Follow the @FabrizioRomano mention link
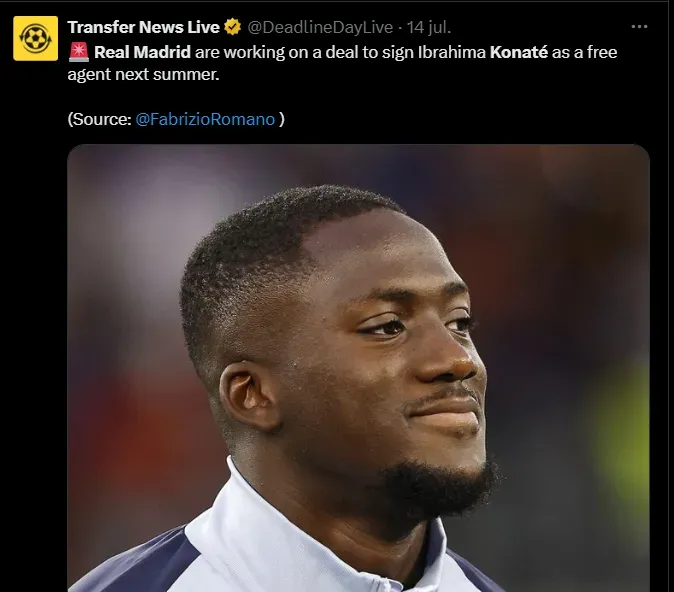Viewport: 674px width, 592px height. coord(205,119)
